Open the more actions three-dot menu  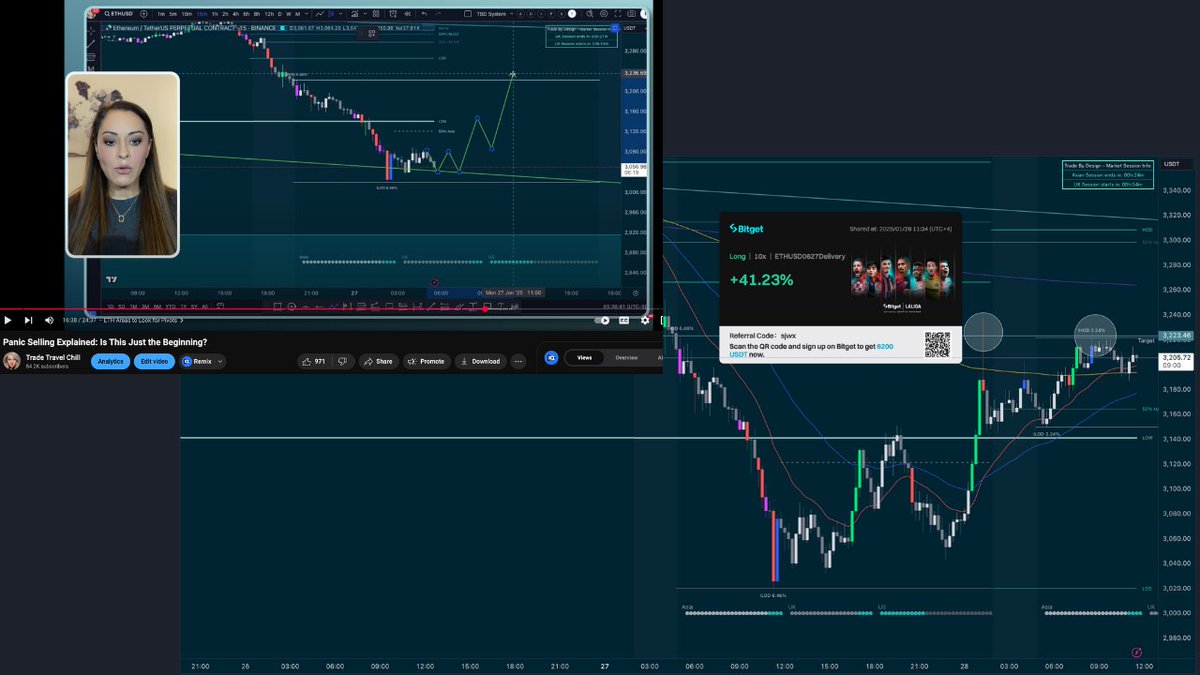point(518,361)
